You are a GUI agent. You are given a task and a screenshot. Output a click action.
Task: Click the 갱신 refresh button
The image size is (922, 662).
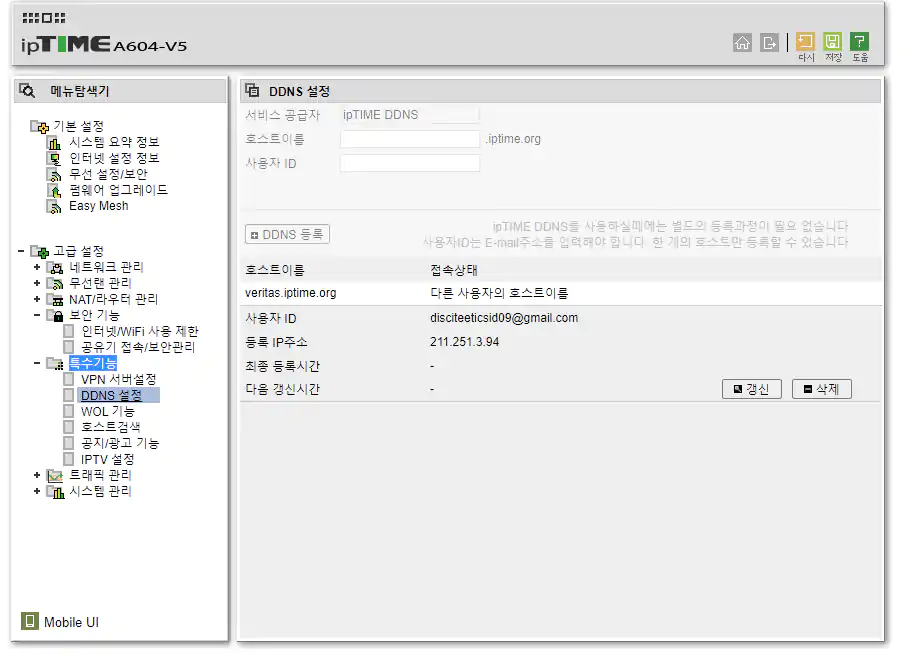point(751,389)
